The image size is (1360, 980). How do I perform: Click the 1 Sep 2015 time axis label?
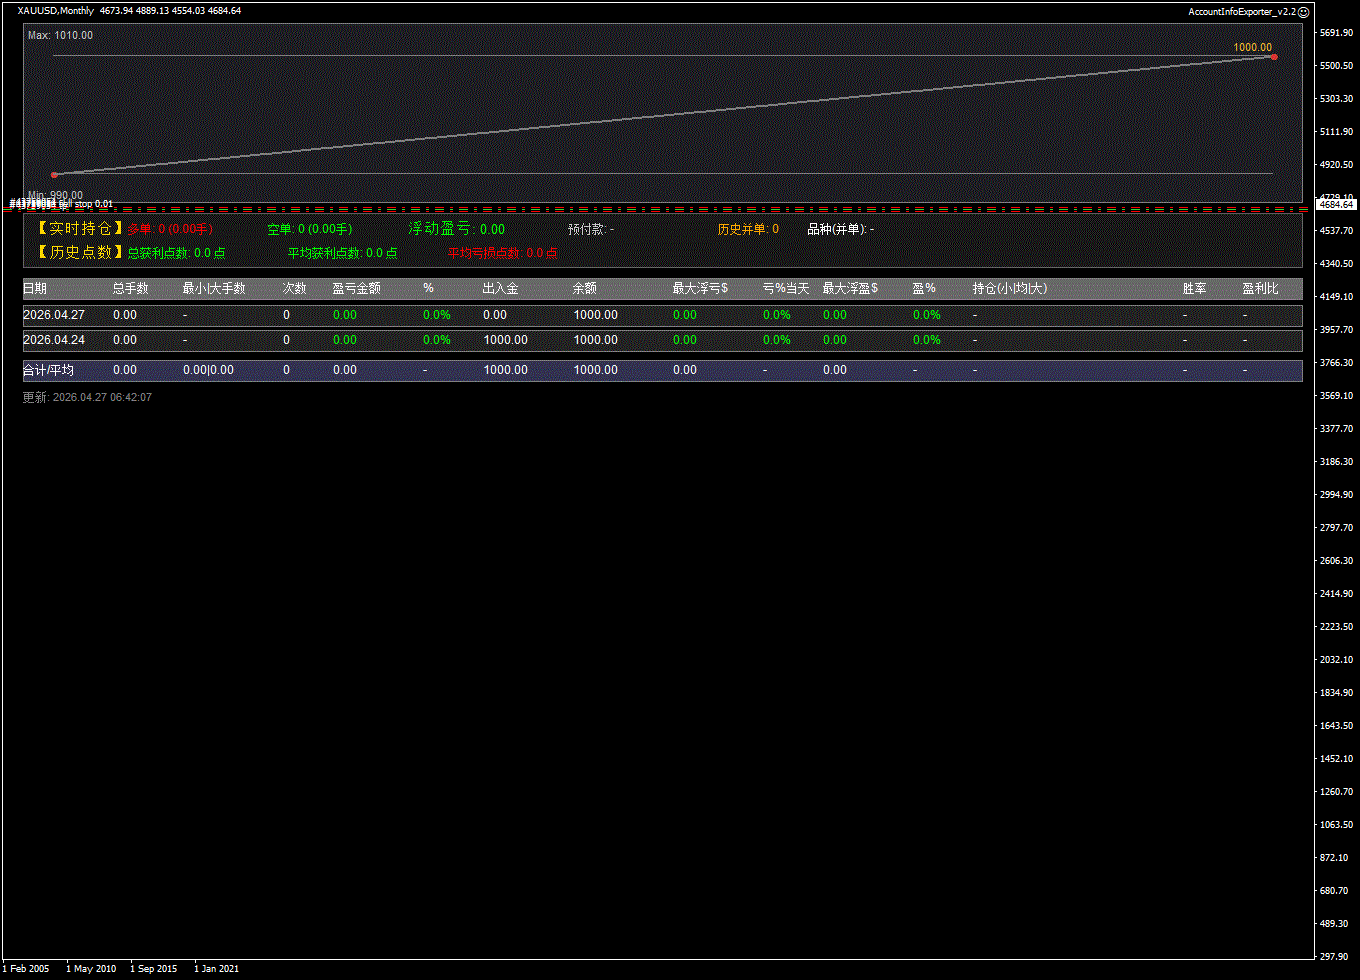pyautogui.click(x=153, y=968)
